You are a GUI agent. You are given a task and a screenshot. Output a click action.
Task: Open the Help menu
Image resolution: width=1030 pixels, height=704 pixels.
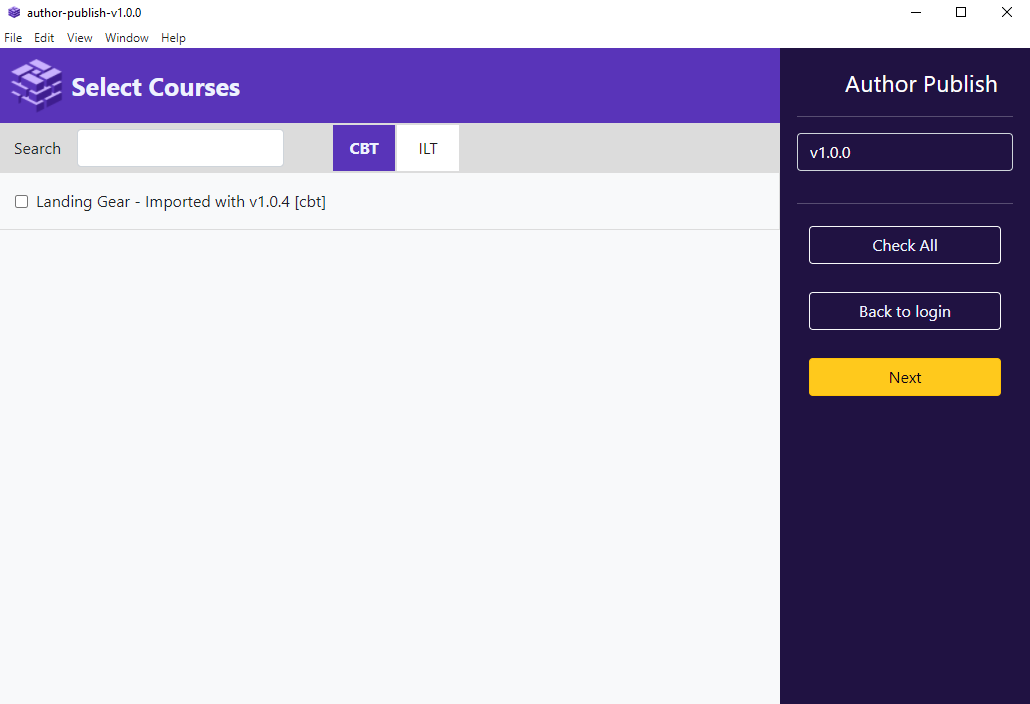pyautogui.click(x=173, y=37)
